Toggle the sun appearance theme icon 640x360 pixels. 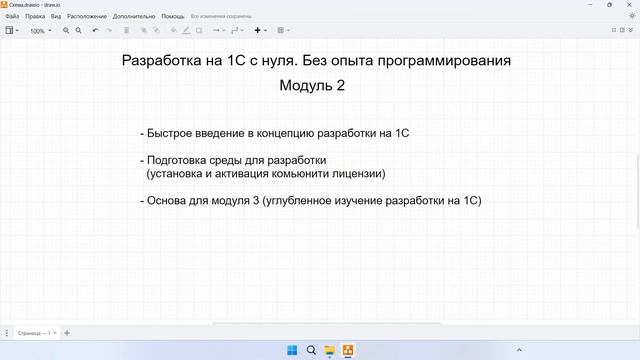(x=632, y=16)
